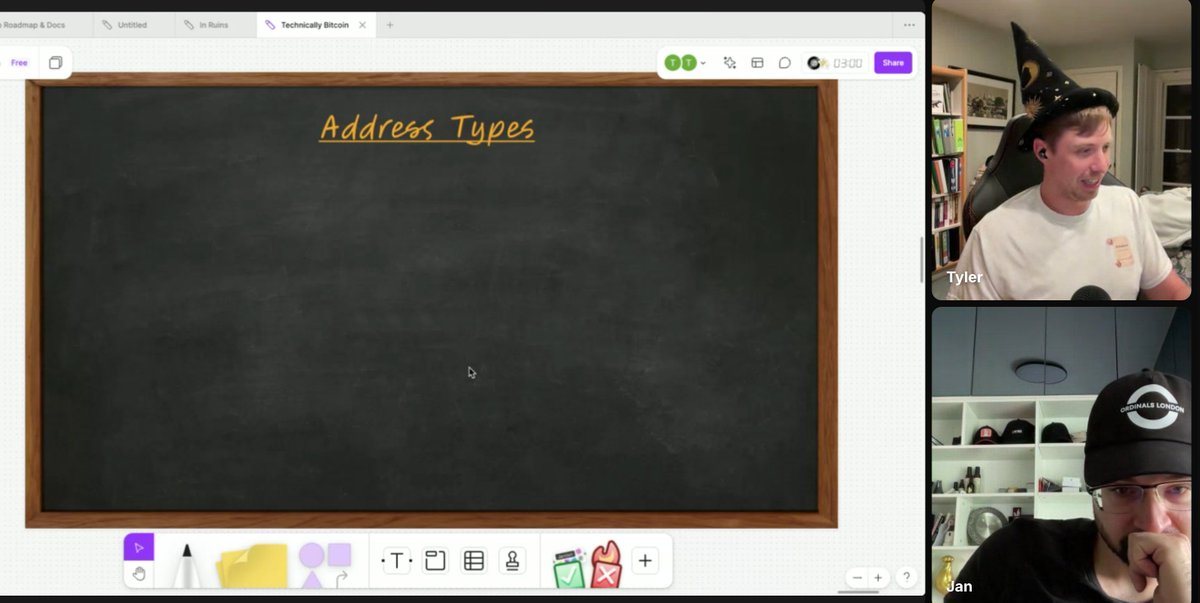Open the templates layout icon
Image resolution: width=1200 pixels, height=603 pixels.
pyautogui.click(x=757, y=63)
